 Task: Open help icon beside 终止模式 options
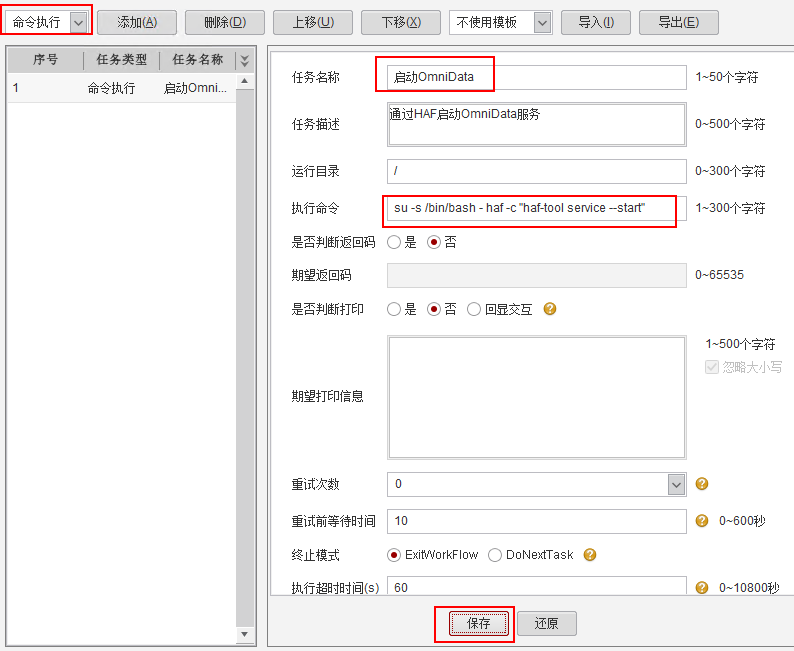(x=589, y=555)
